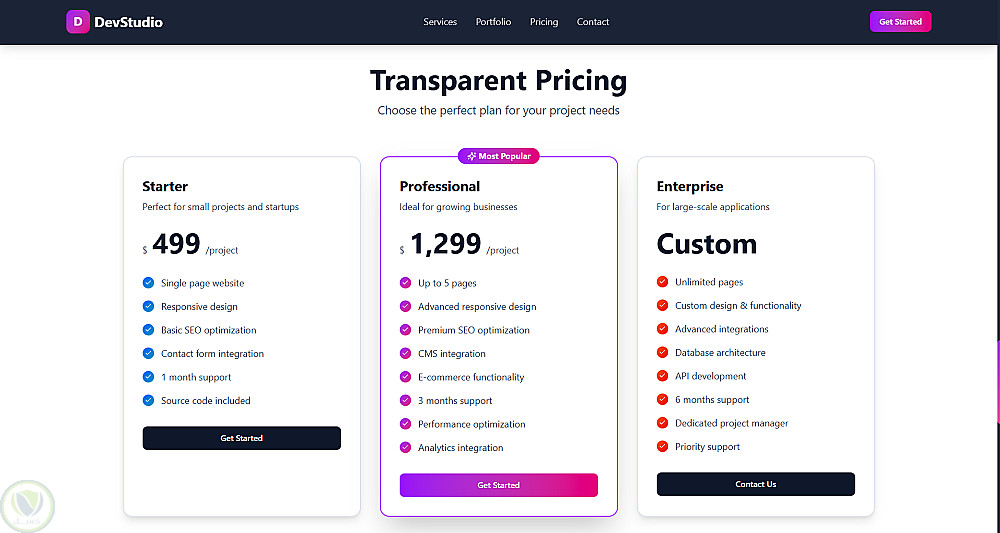This screenshot has height=533, width=1000.
Task: Click the check icon beside Basic SEO optimization
Action: click(x=148, y=330)
